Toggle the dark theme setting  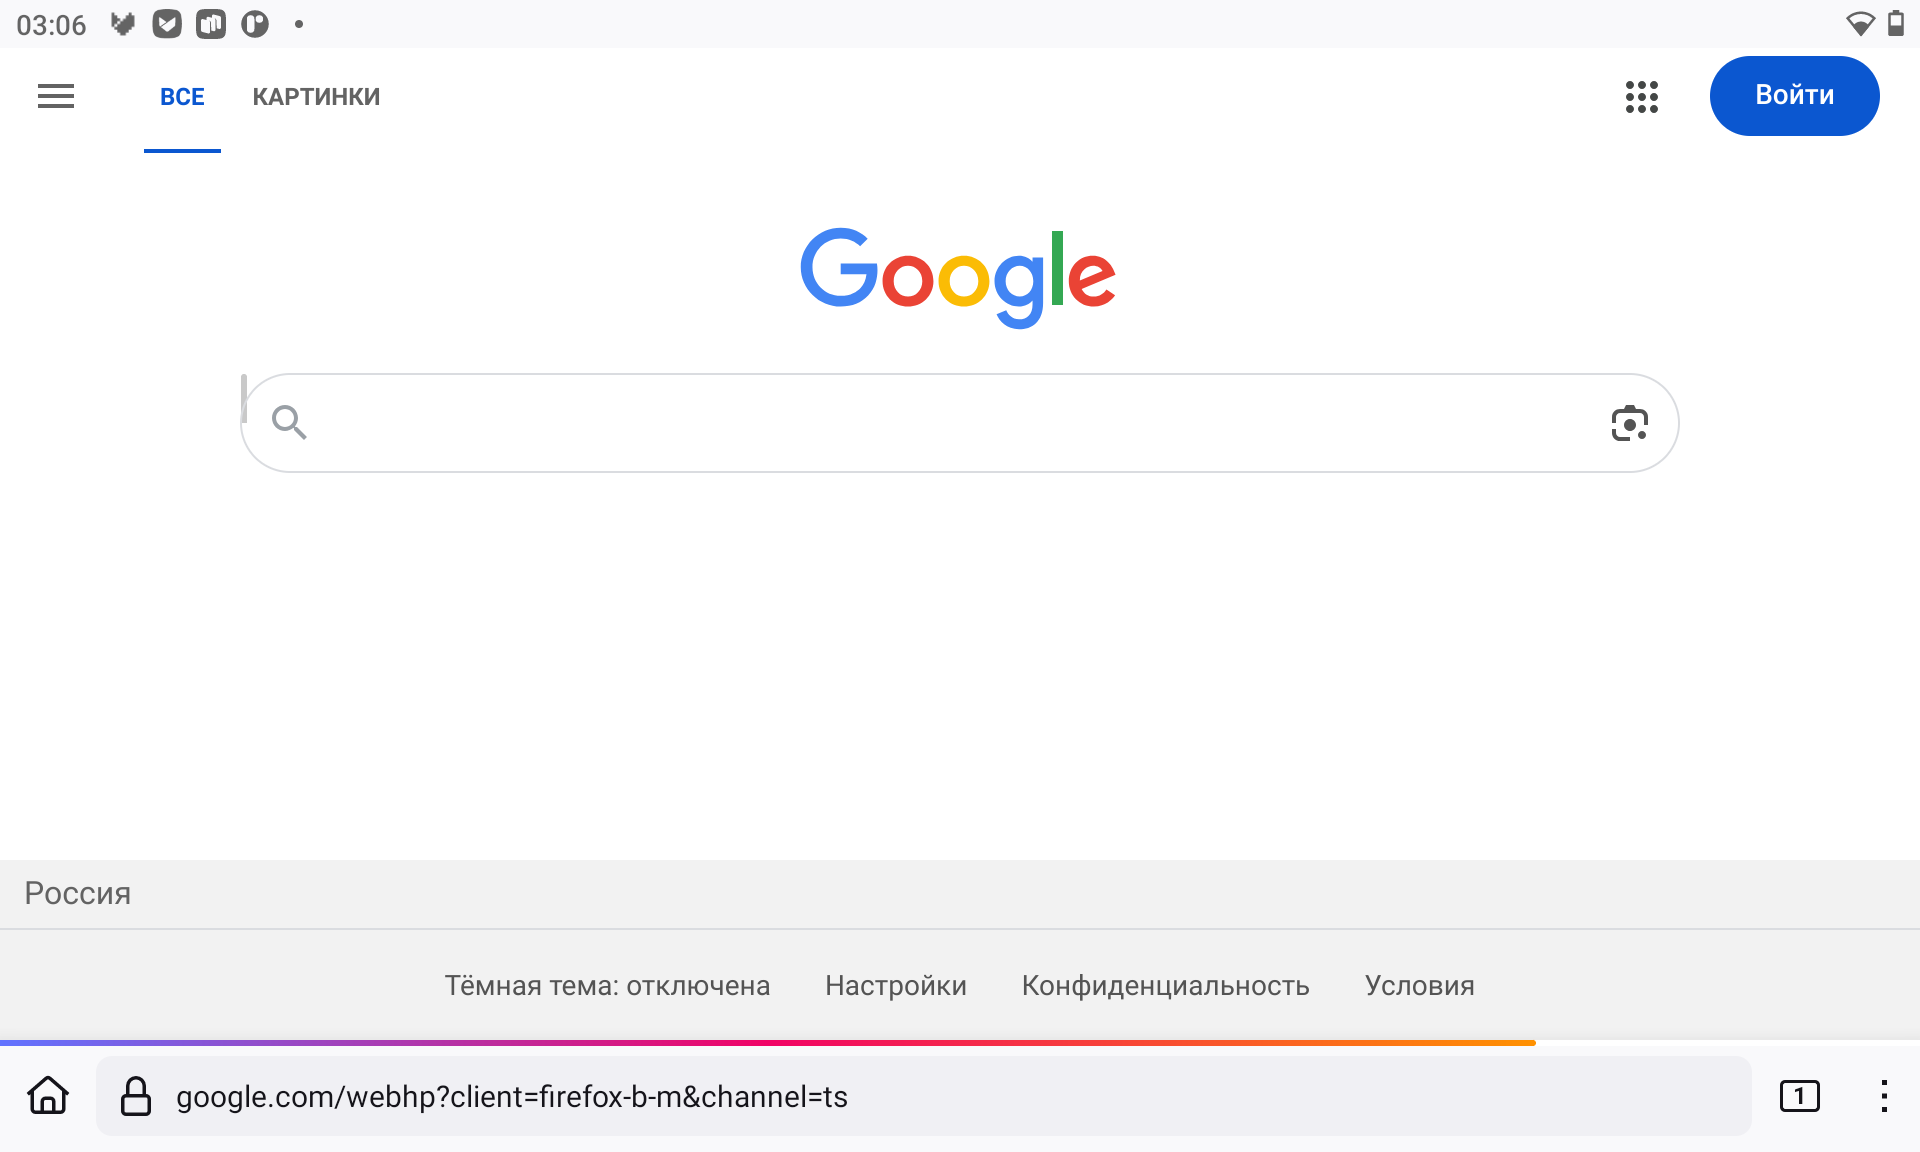pyautogui.click(x=607, y=986)
